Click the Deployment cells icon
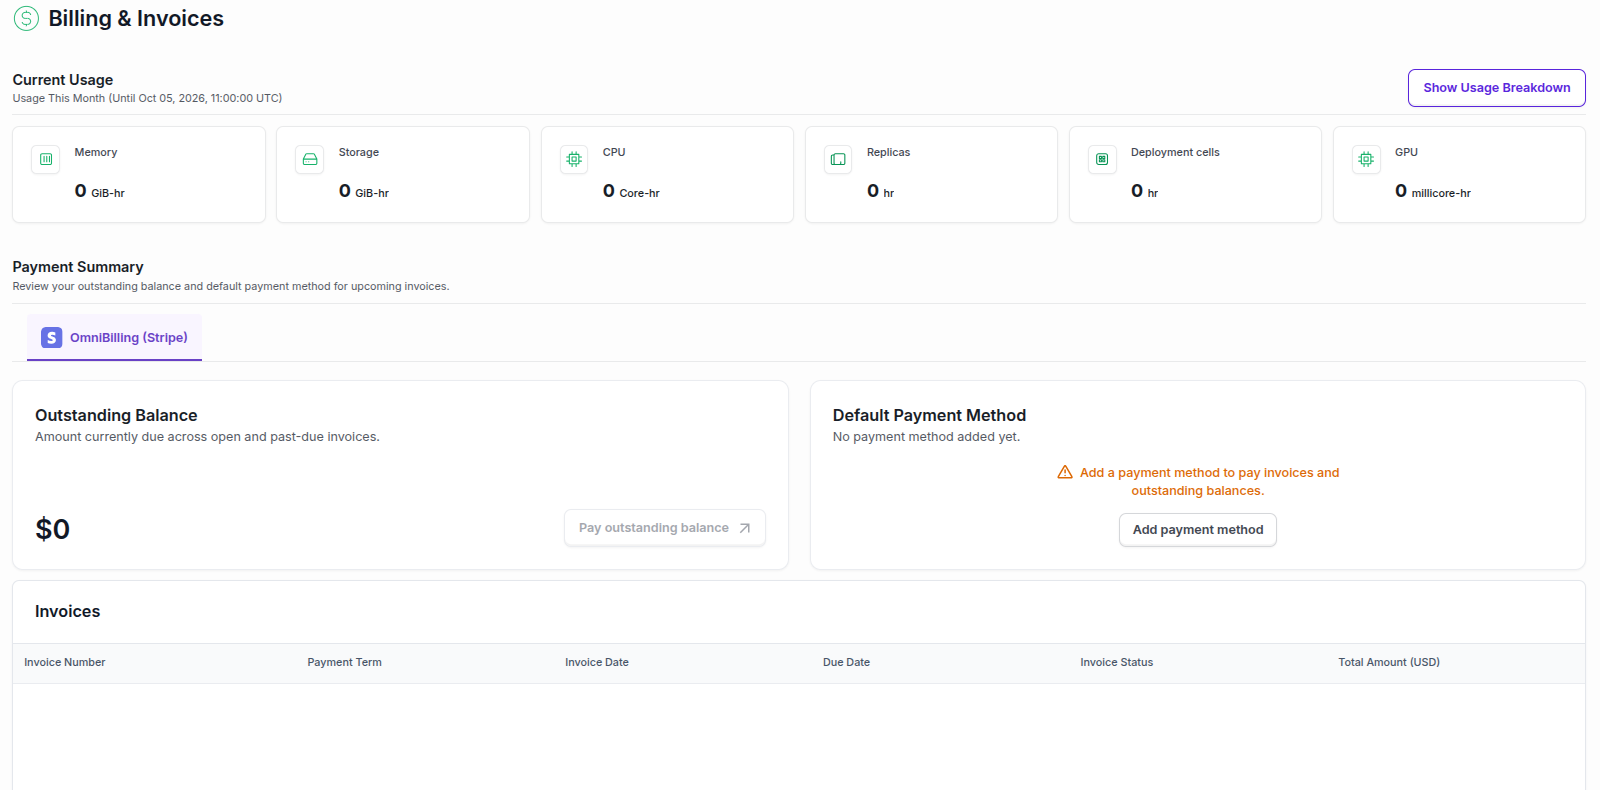Screen dimensions: 1600x790 1102,159
